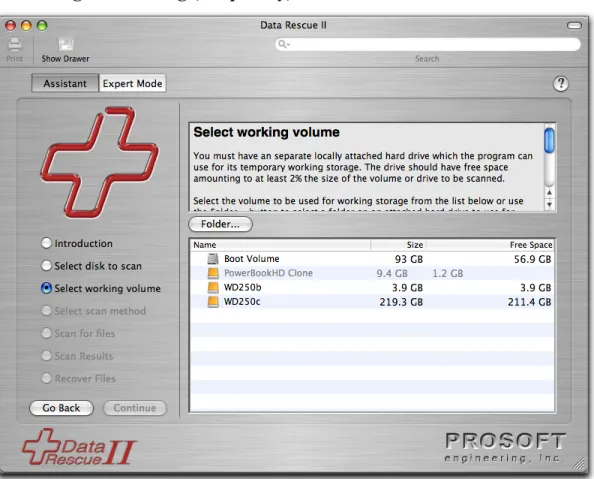Click the instructions scroll down arrow
Screen dimensions: 594x479
[x=549, y=205]
